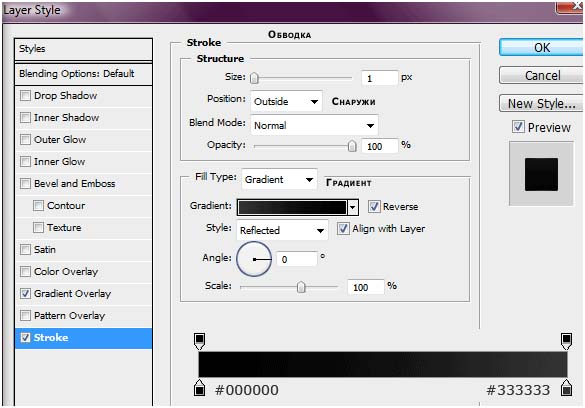Select the #333333 color stop

[x=566, y=388]
